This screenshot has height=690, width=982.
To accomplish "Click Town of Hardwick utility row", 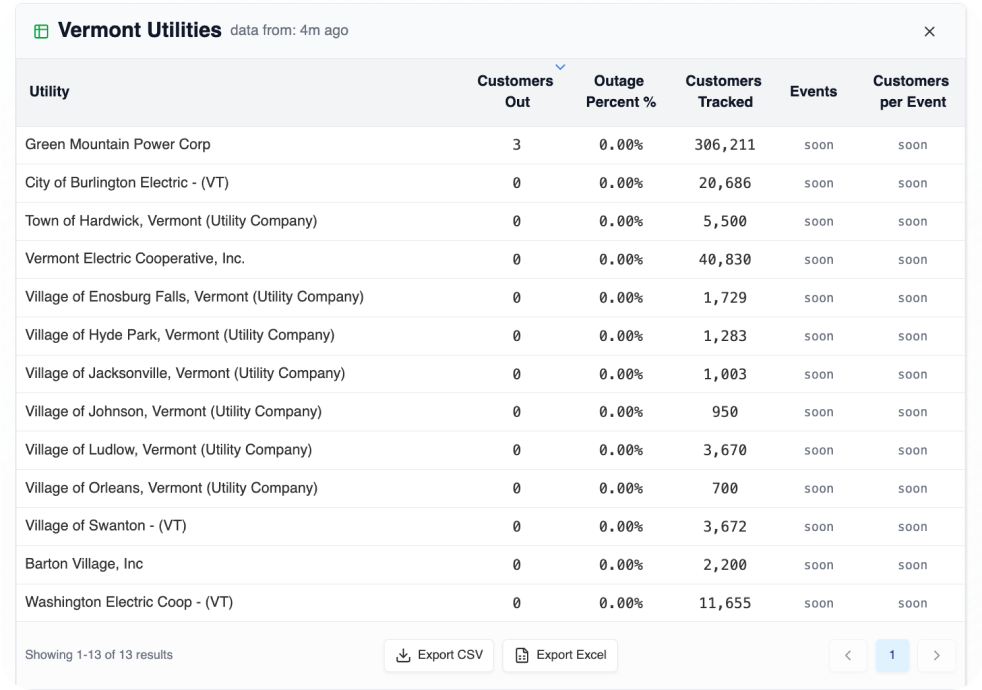I will point(171,221).
